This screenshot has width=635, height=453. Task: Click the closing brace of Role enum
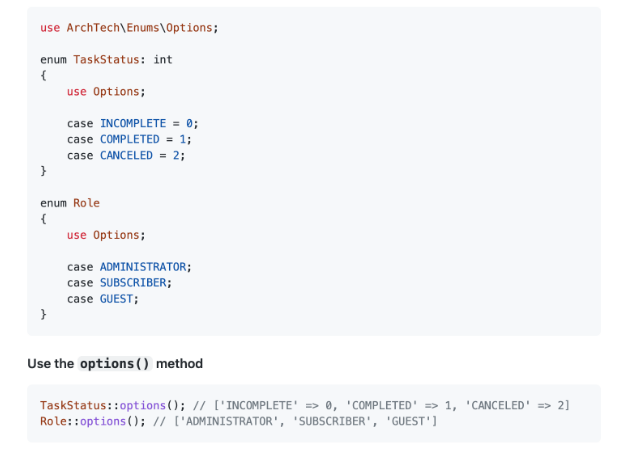point(43,315)
